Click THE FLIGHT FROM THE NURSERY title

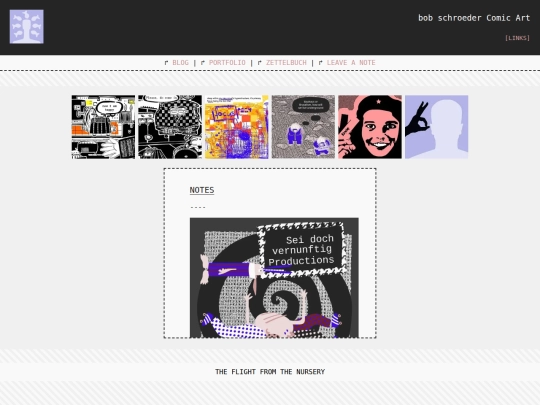click(270, 372)
